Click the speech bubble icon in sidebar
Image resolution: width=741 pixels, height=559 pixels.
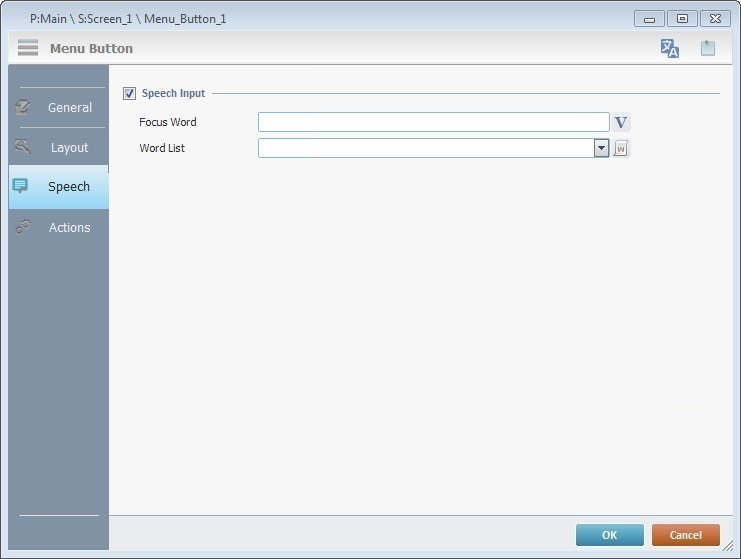[x=21, y=186]
